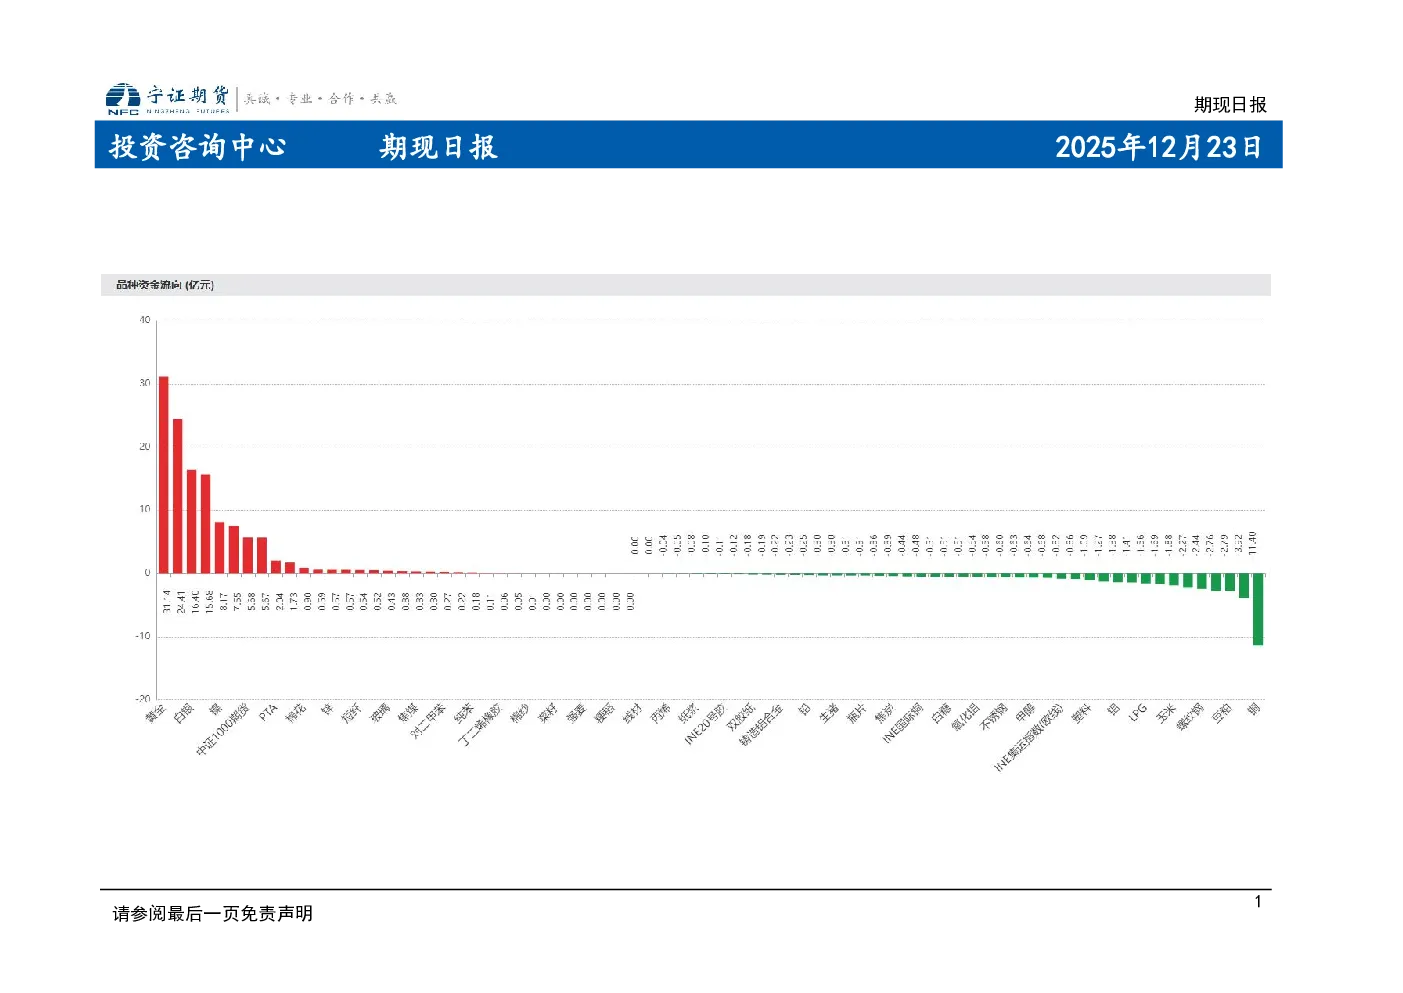
Task: Click the x-axis label INE国际铜
Action: point(902,724)
